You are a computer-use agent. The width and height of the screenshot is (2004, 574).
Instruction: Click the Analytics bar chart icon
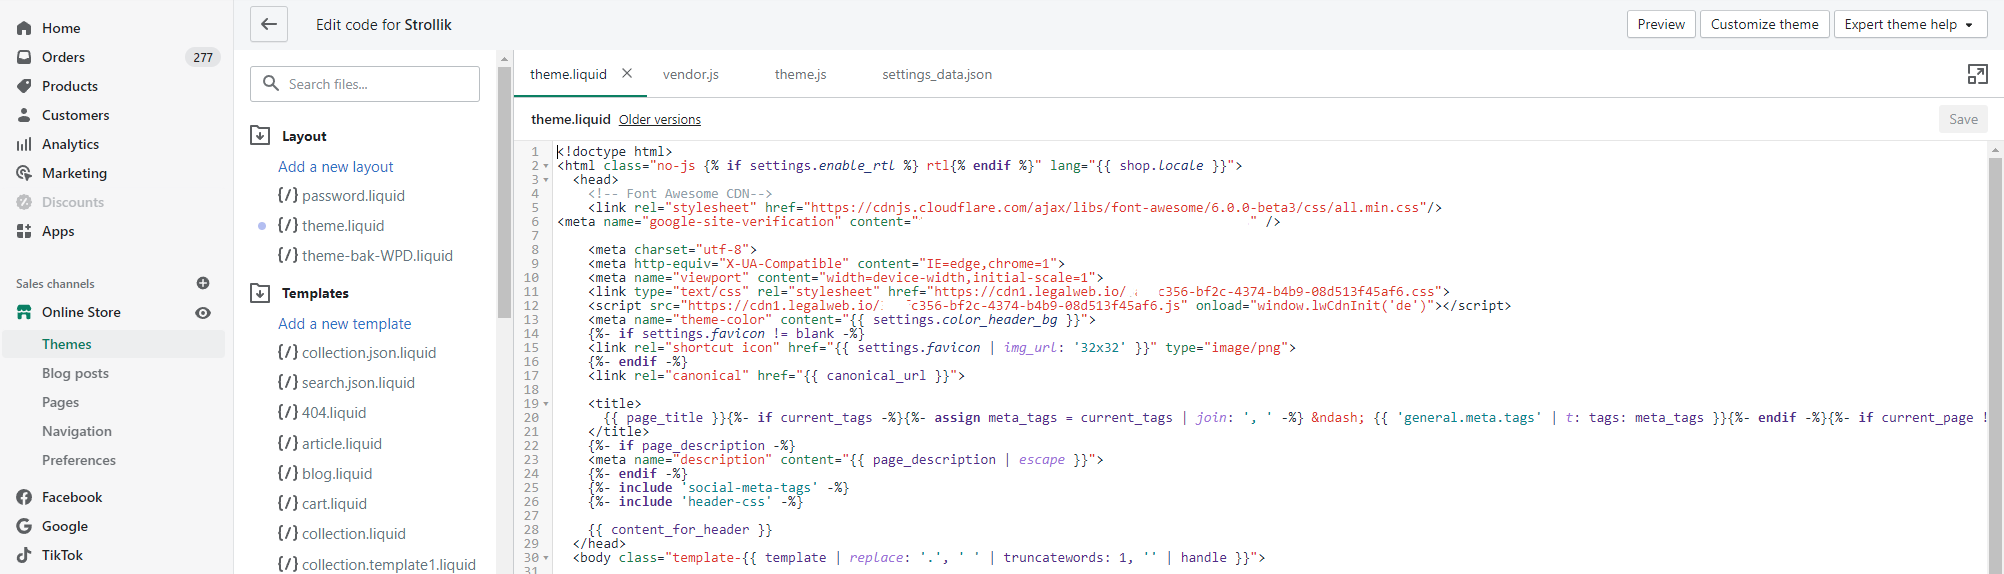point(24,144)
